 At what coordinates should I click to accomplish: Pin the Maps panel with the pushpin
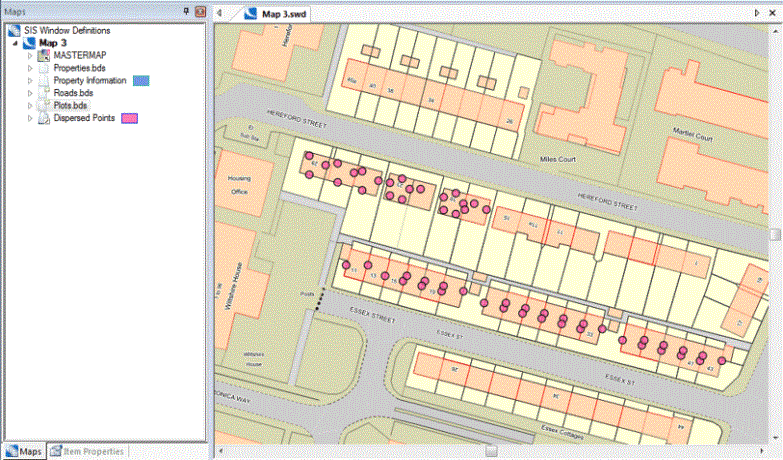(x=186, y=10)
